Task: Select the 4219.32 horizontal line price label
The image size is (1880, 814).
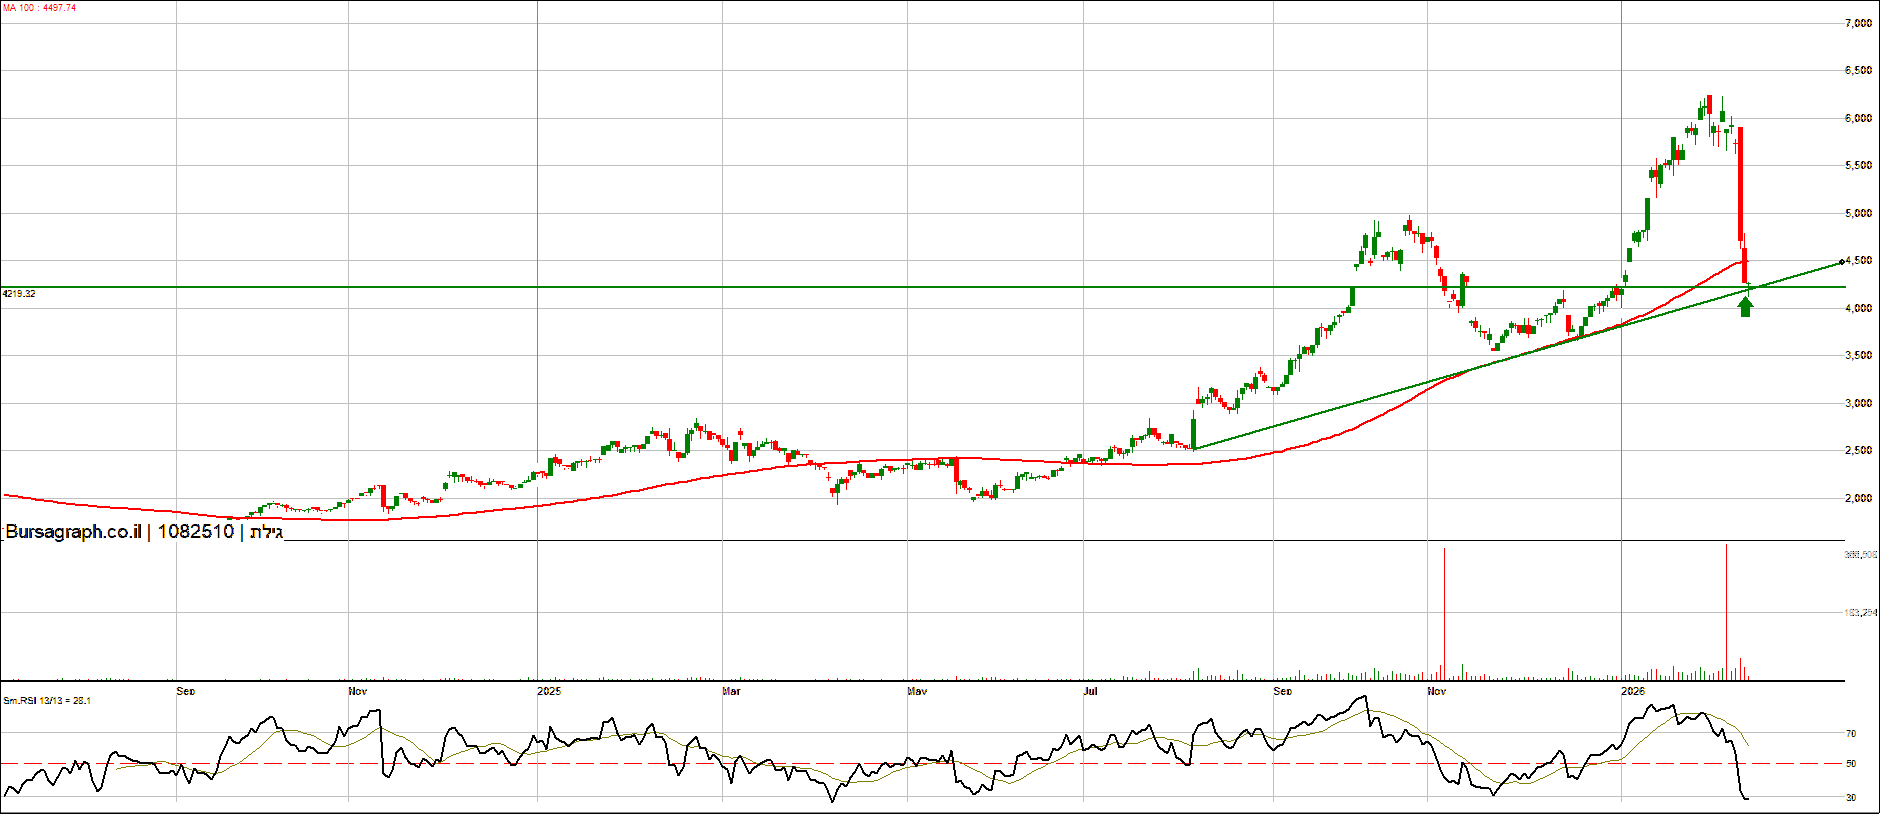Action: pyautogui.click(x=19, y=294)
